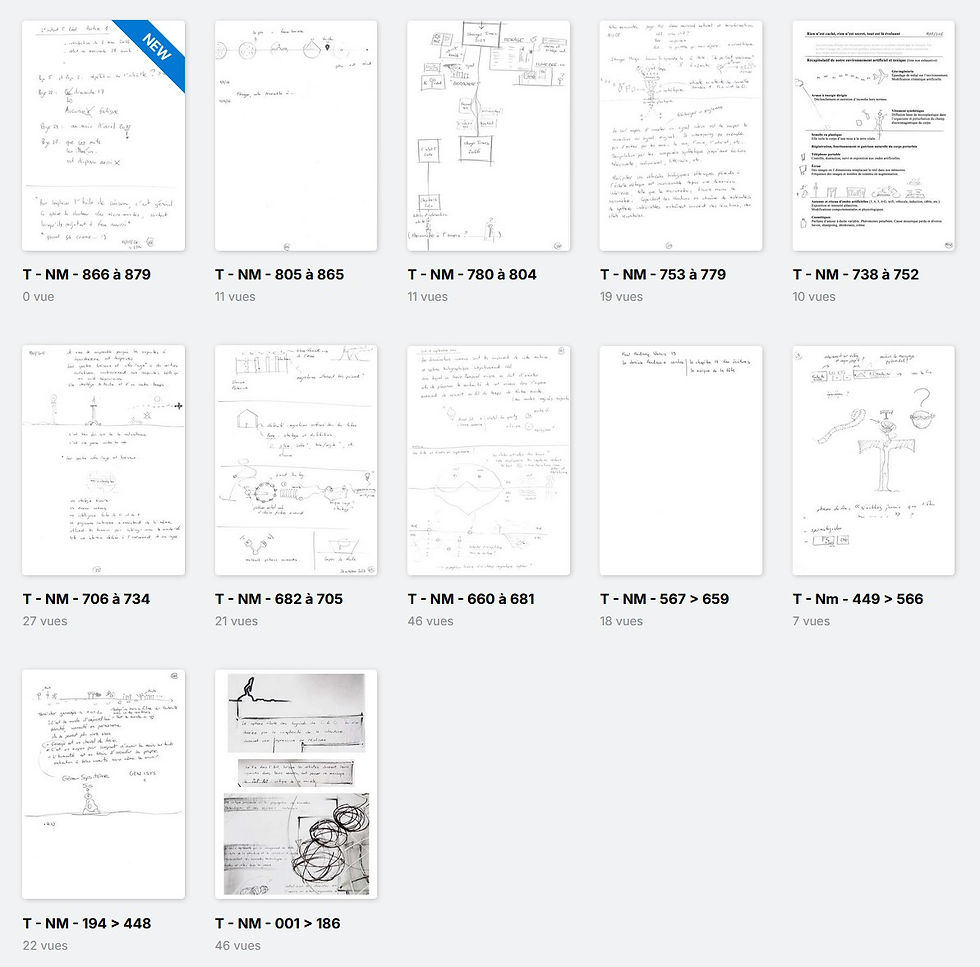Click the title 'T - NM - 866 à 879'

[87, 274]
